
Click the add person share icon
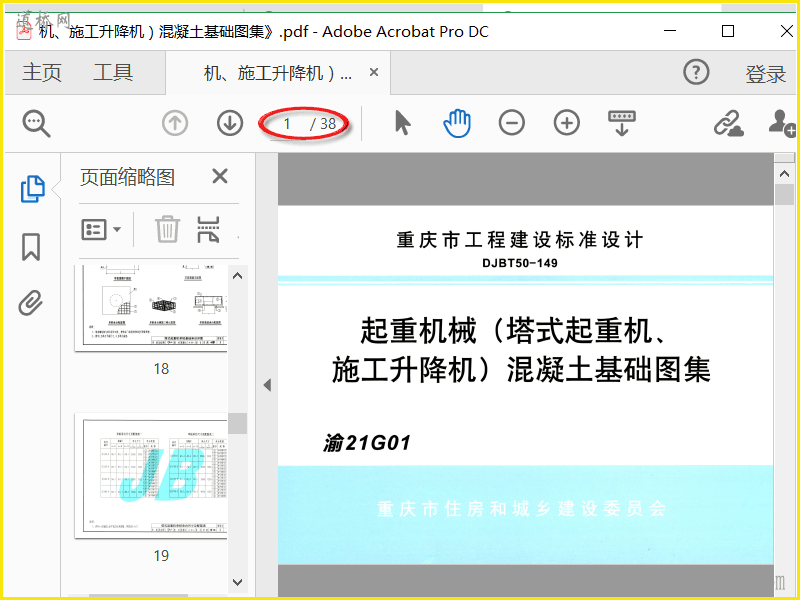coord(782,123)
